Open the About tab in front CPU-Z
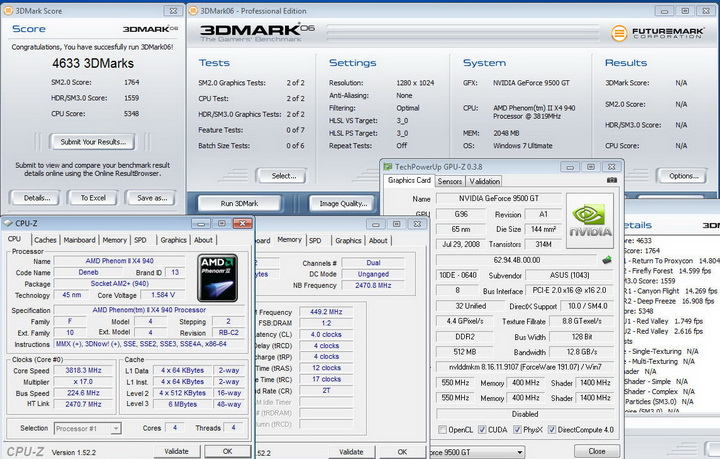Viewport: 720px width, 459px height. point(203,240)
